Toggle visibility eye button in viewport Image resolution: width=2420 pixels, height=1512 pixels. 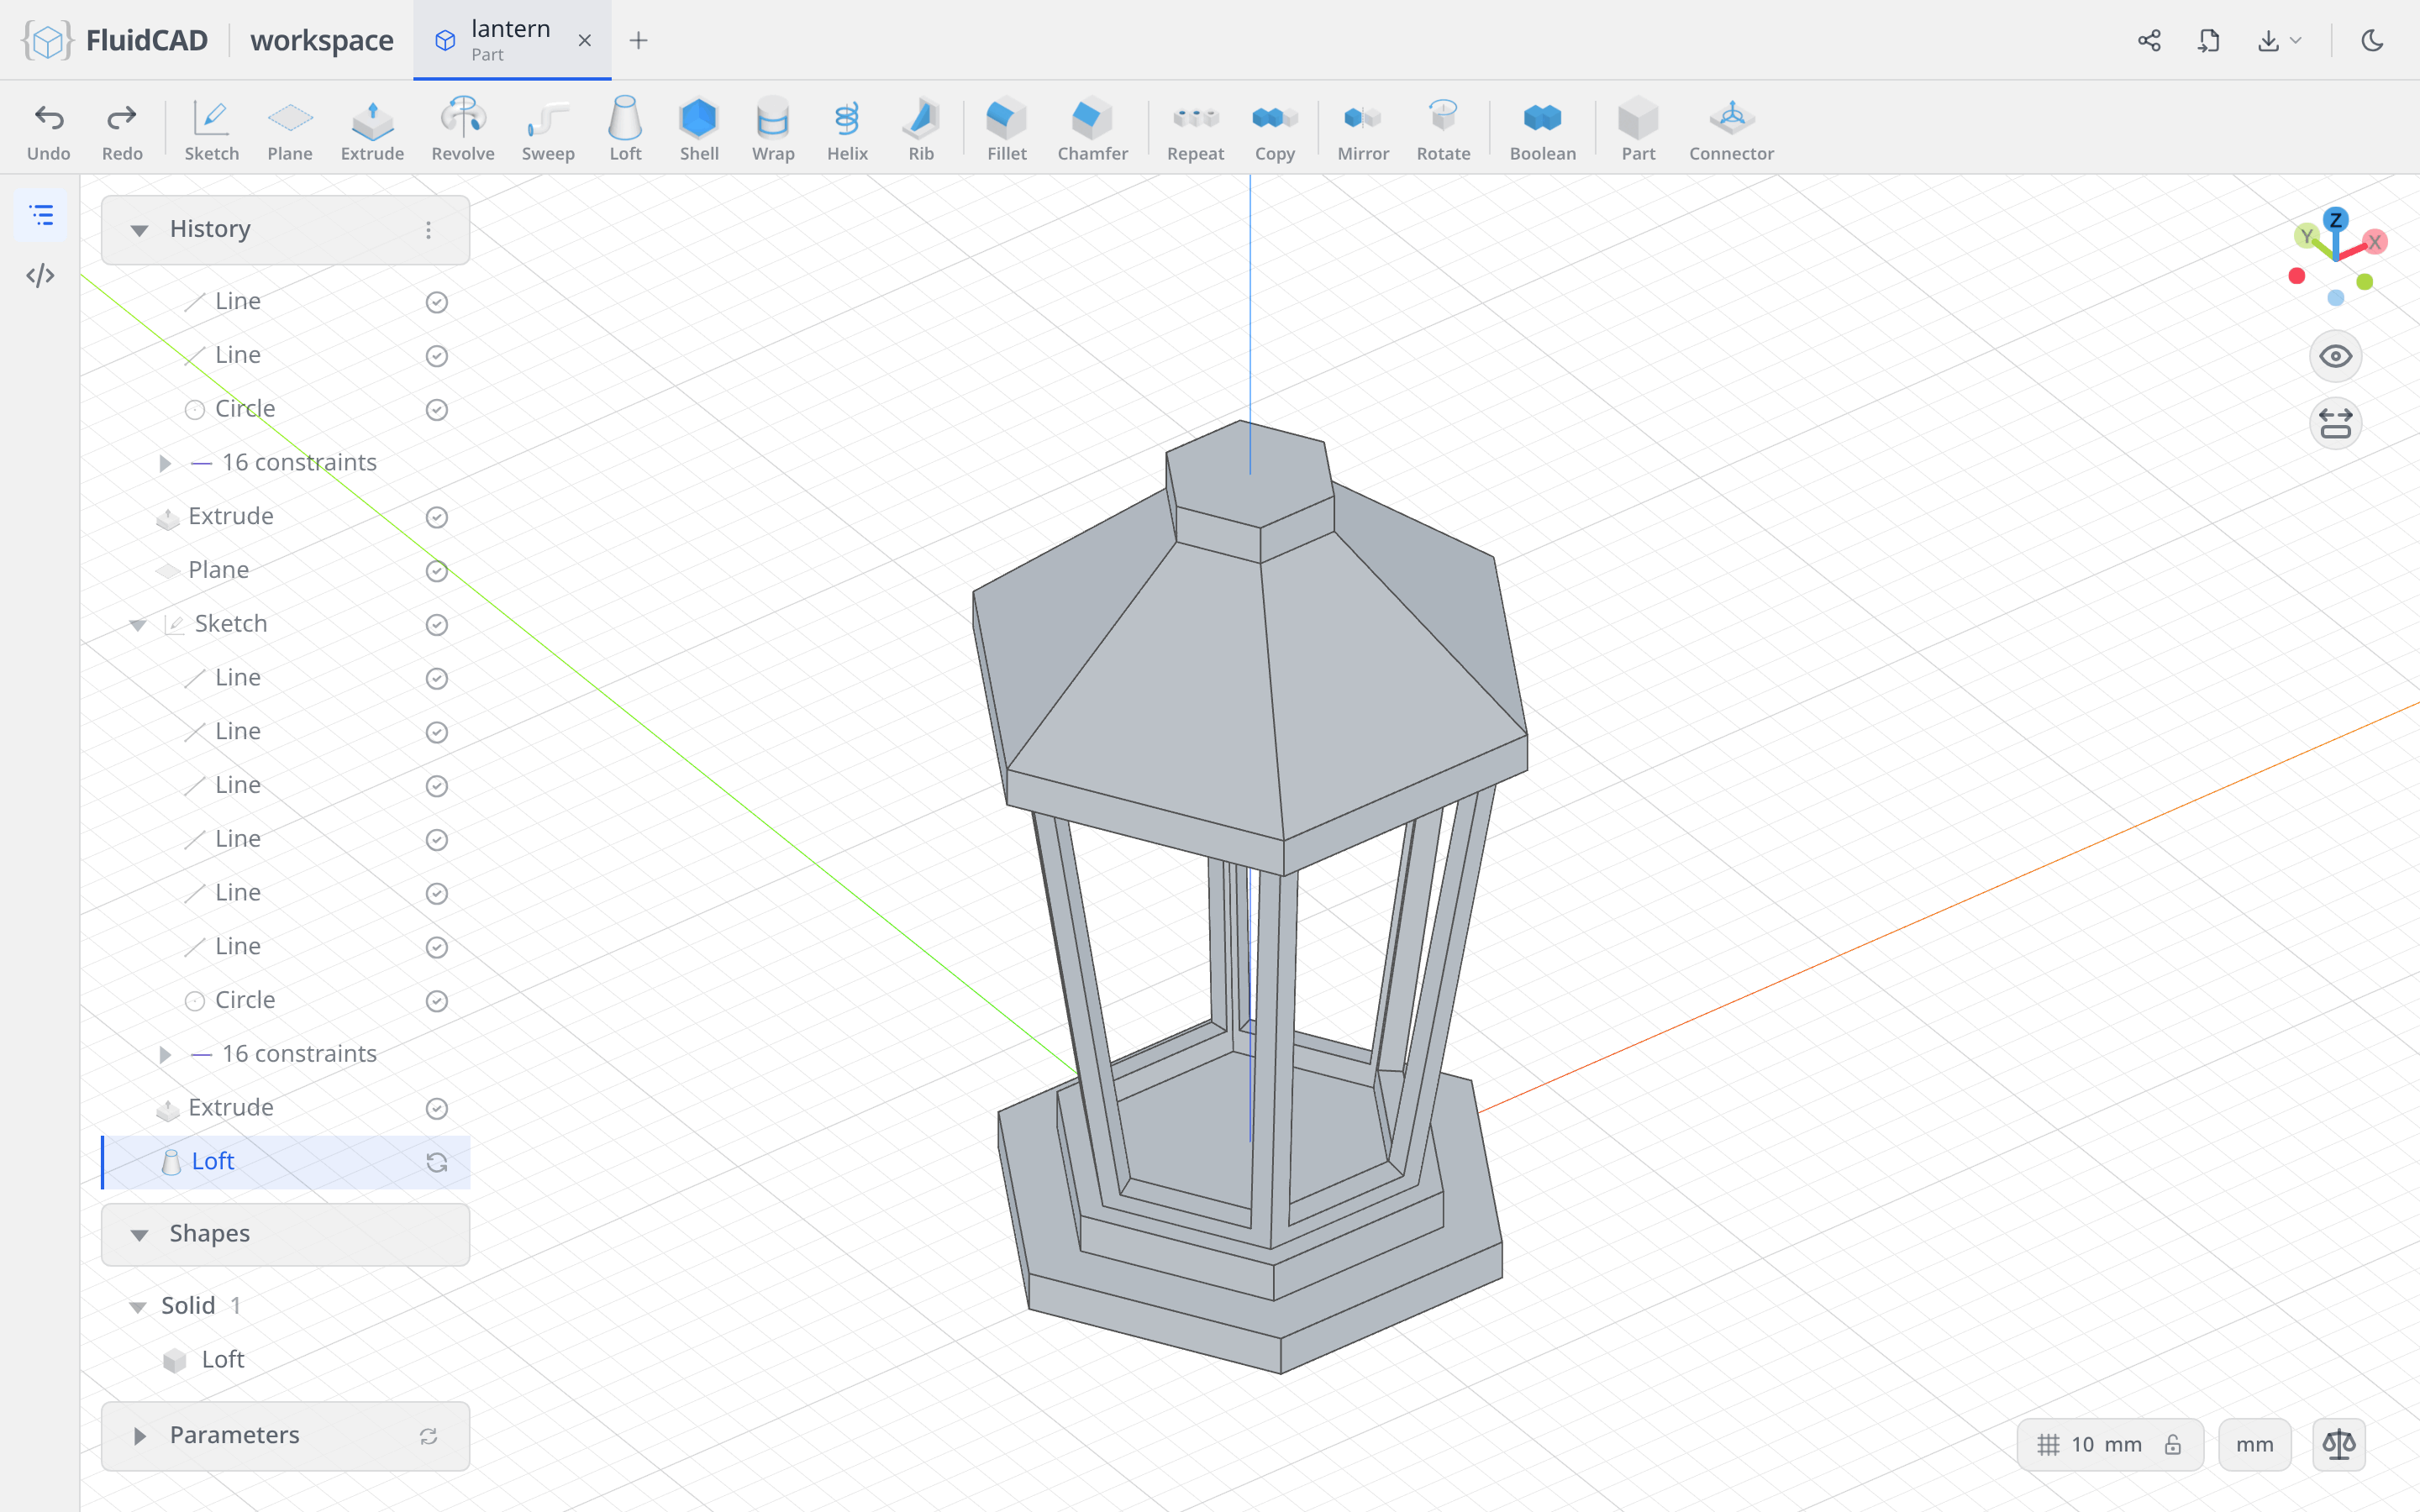click(x=2335, y=356)
